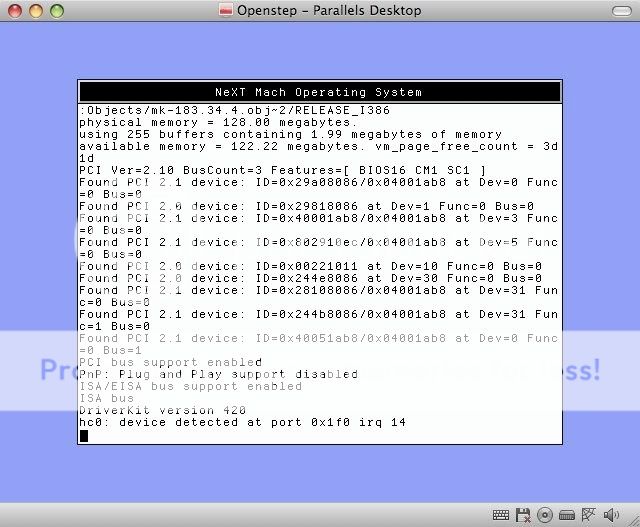The height and width of the screenshot is (527, 640).
Task: Click the red close window button
Action: [x=14, y=11]
